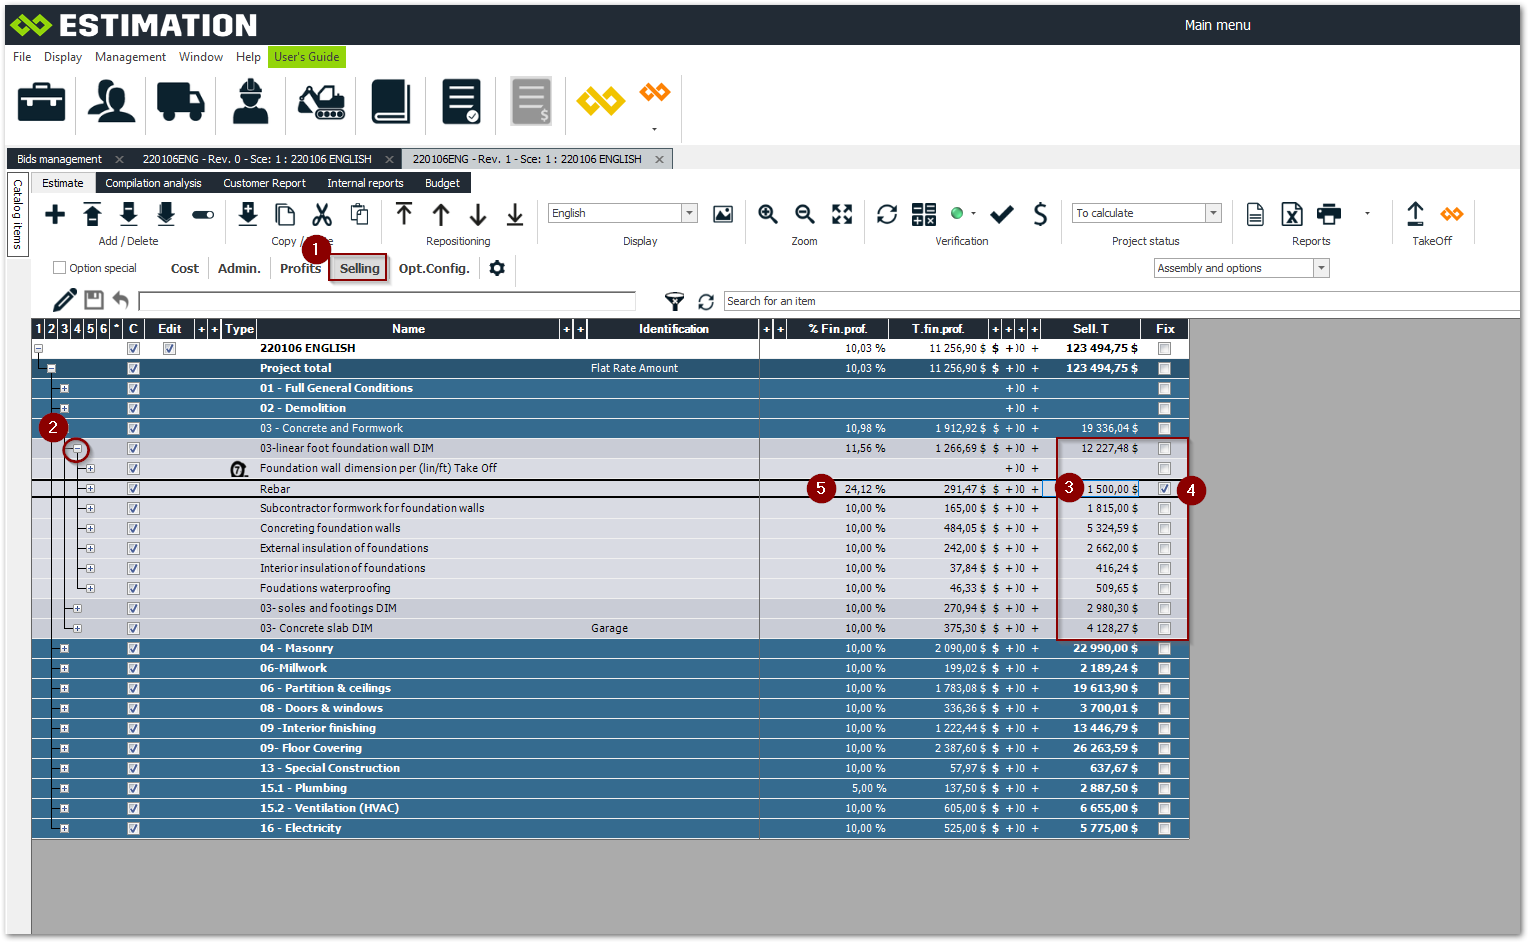Expand the 02 - Demolition tree node
The height and width of the screenshot is (943, 1529).
tap(64, 408)
